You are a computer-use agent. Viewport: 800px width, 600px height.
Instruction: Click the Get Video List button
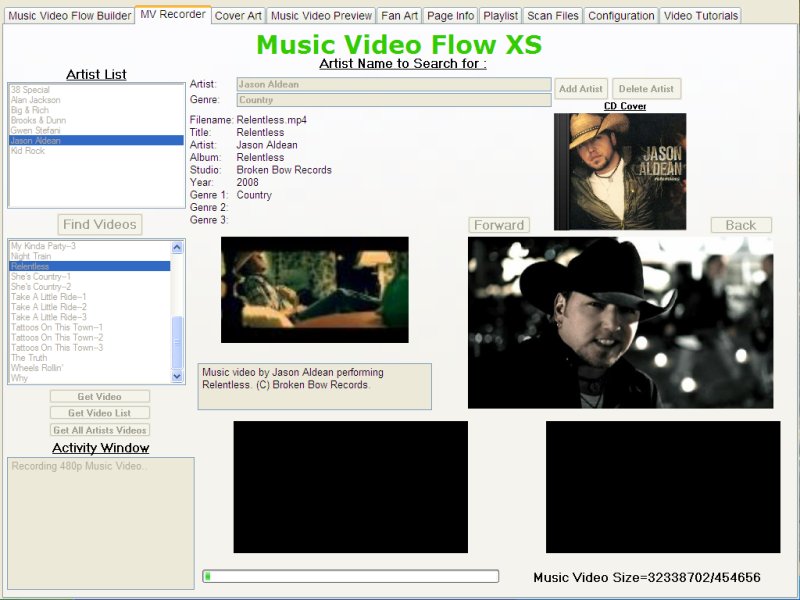click(x=100, y=412)
